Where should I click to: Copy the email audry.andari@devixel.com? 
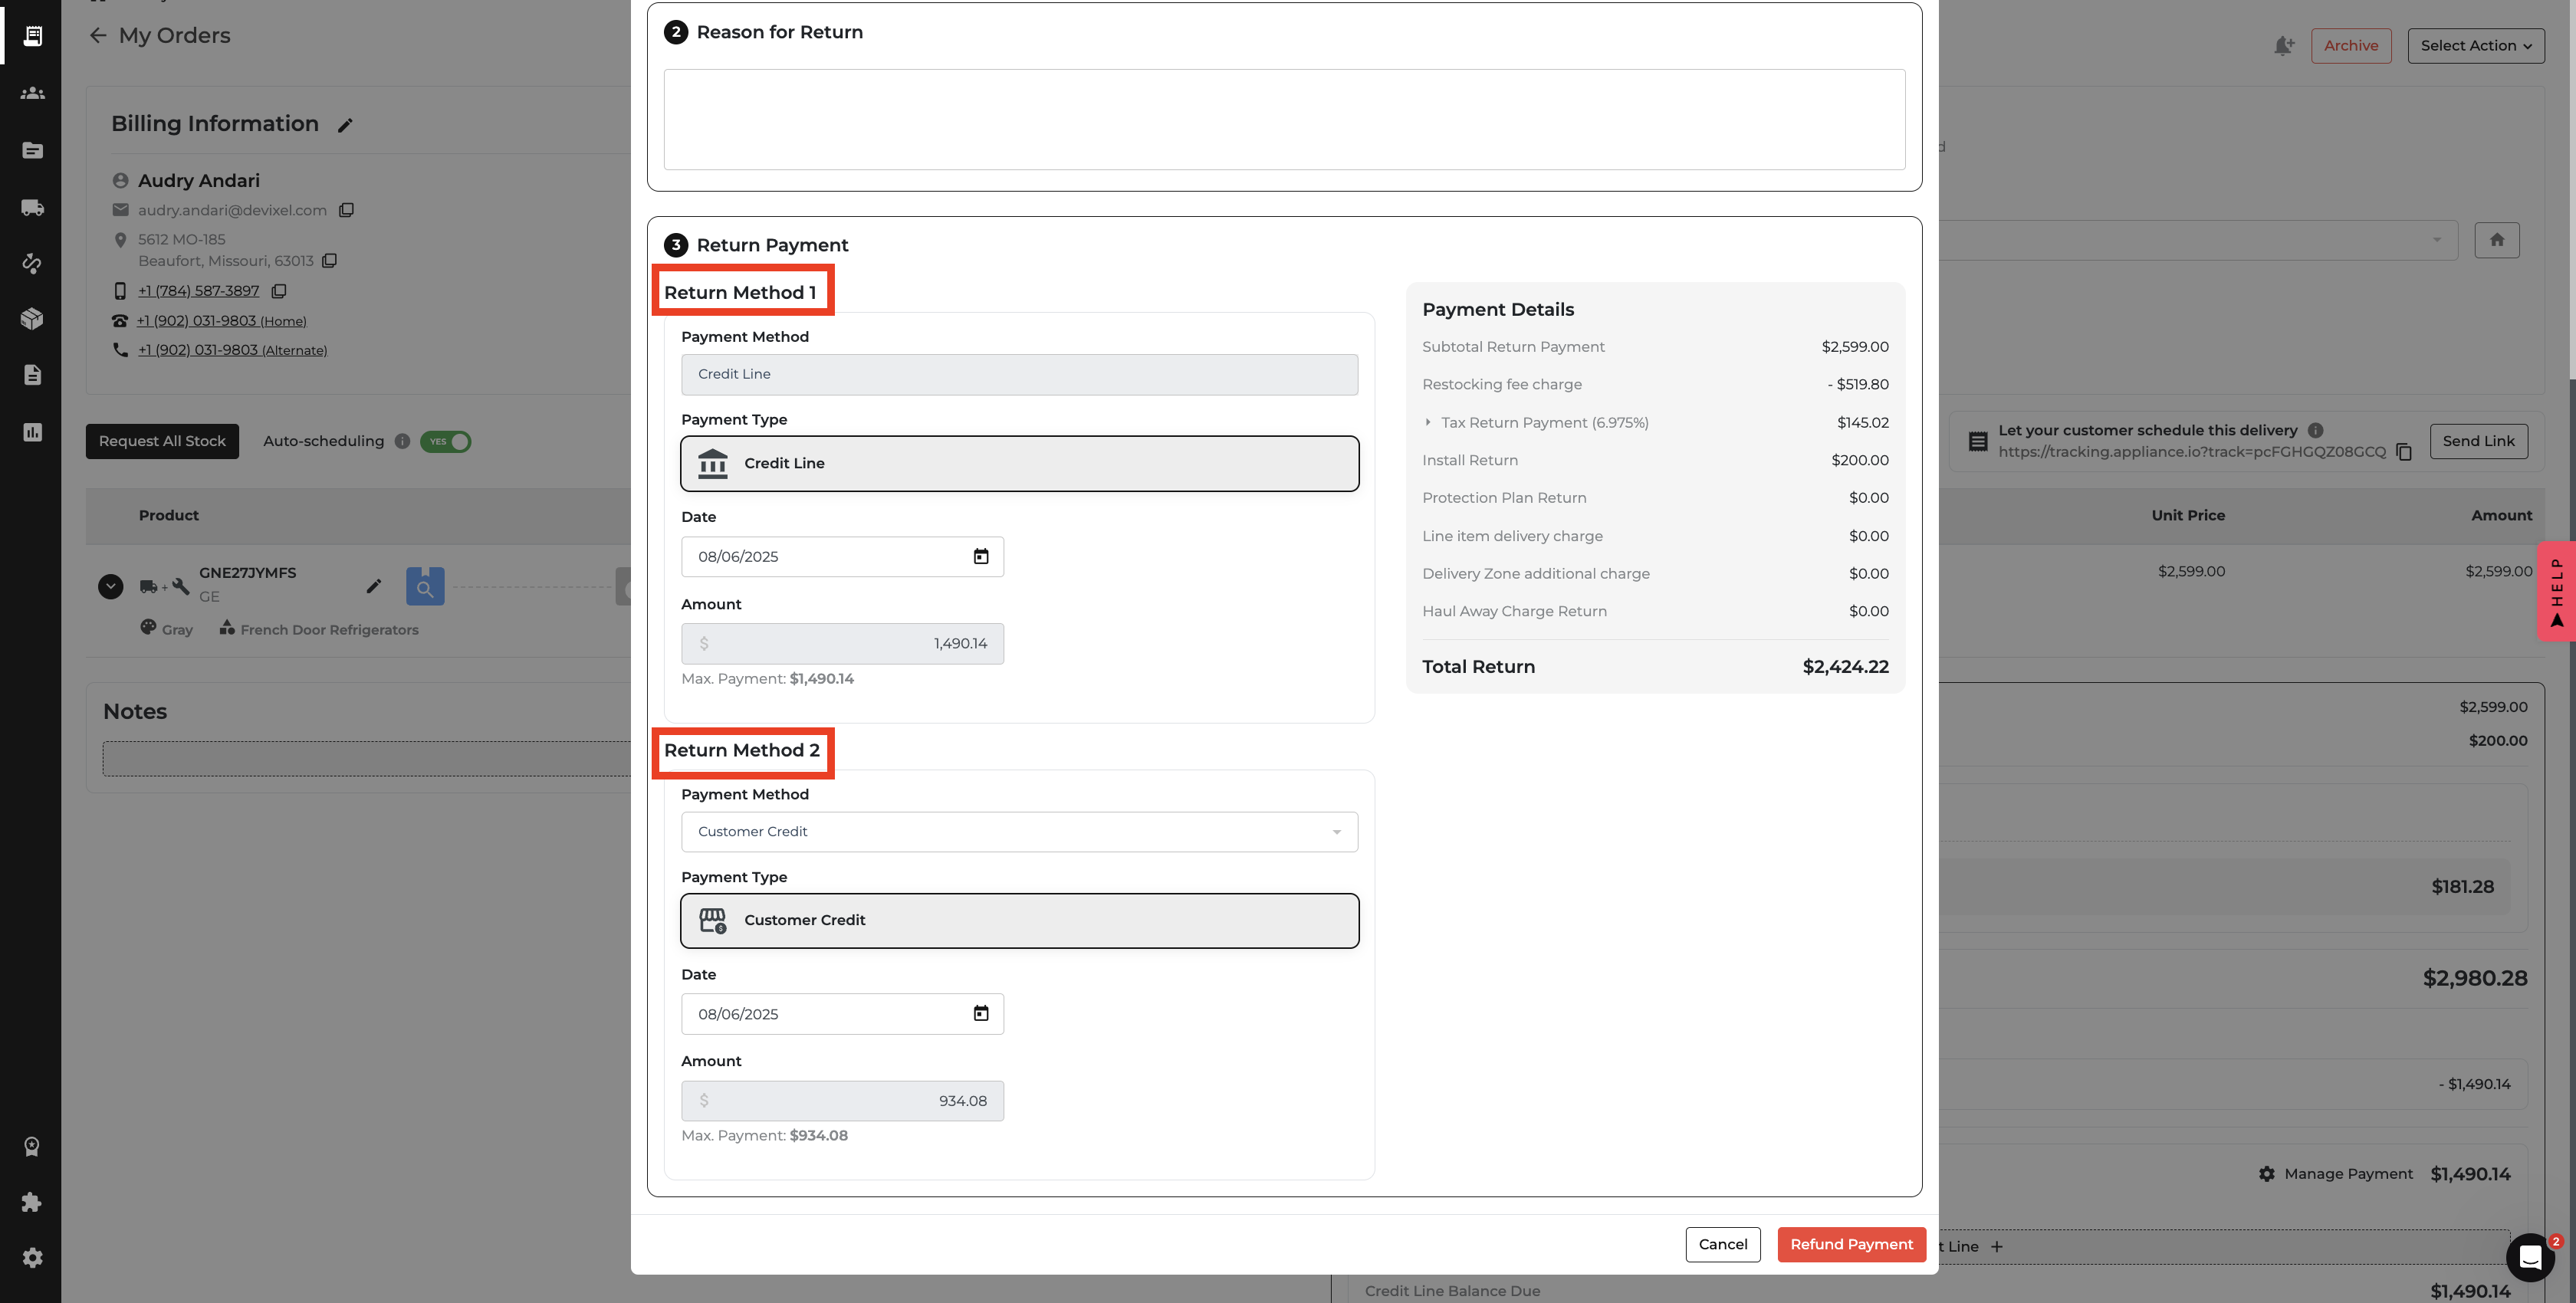[x=346, y=210]
